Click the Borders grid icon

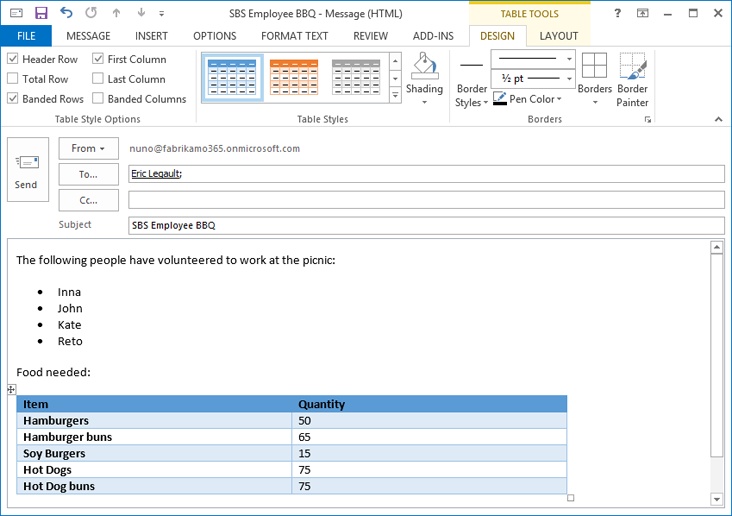click(594, 65)
